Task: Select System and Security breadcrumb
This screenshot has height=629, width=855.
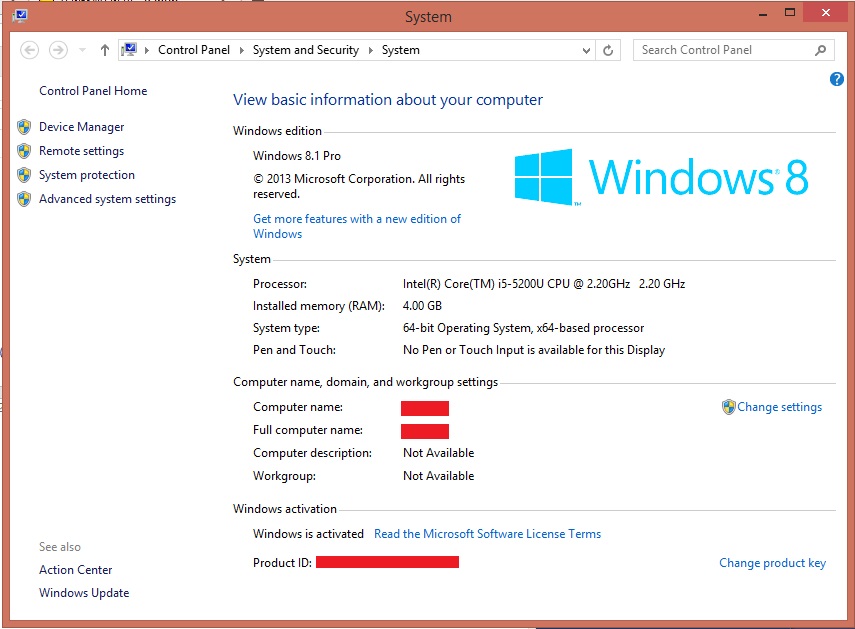Action: coord(306,50)
